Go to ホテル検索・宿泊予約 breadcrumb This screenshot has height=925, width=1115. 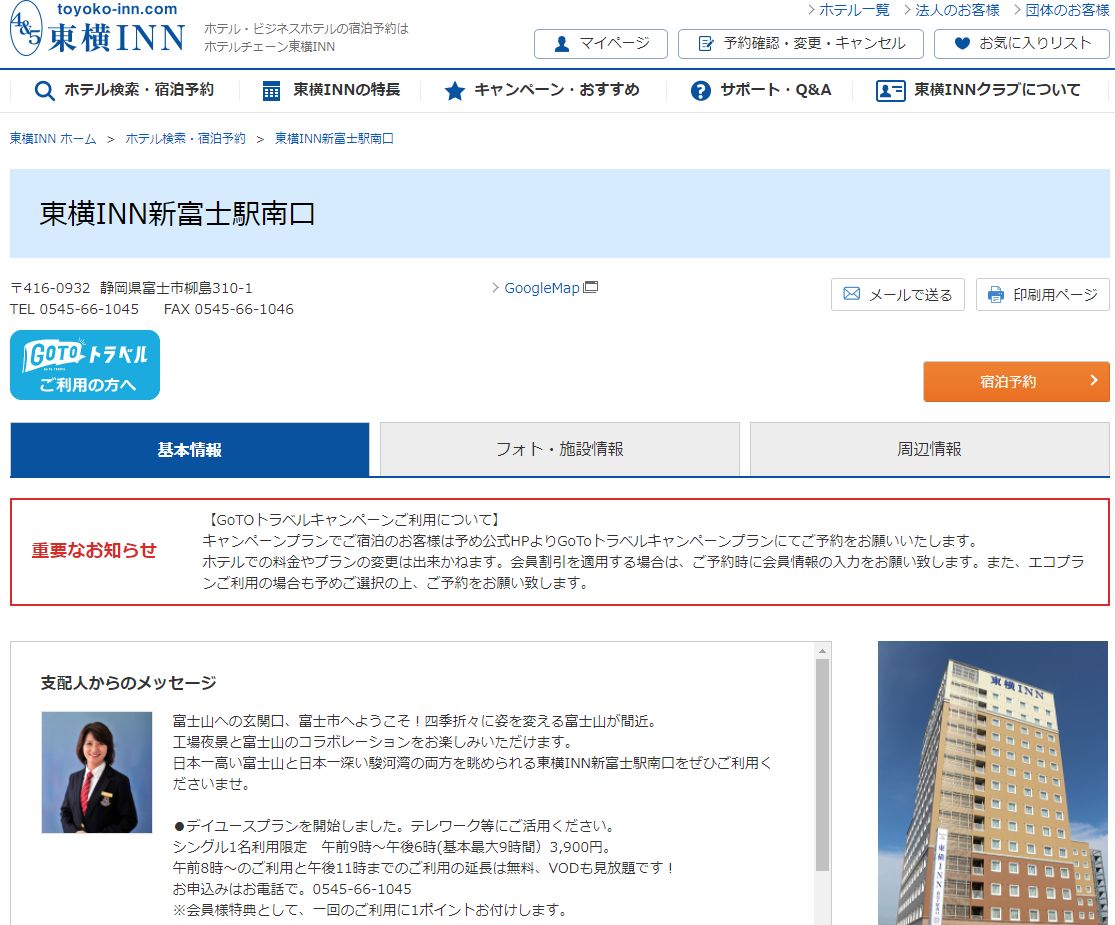point(186,139)
